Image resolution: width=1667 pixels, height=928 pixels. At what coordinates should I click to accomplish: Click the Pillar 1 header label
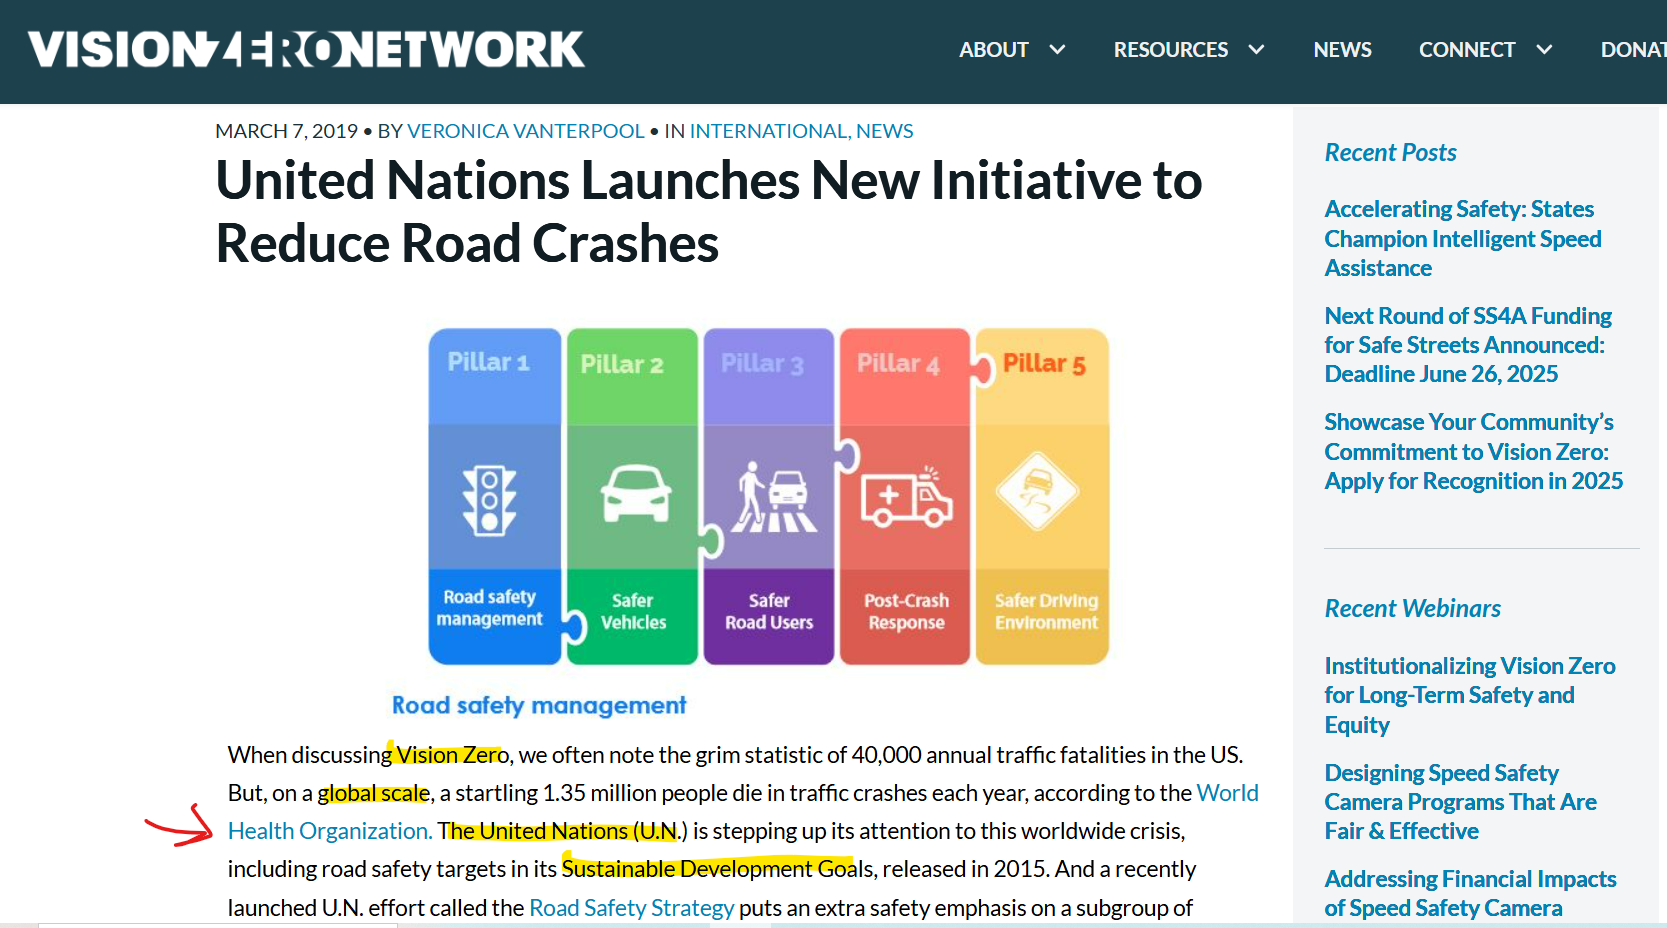pyautogui.click(x=488, y=362)
